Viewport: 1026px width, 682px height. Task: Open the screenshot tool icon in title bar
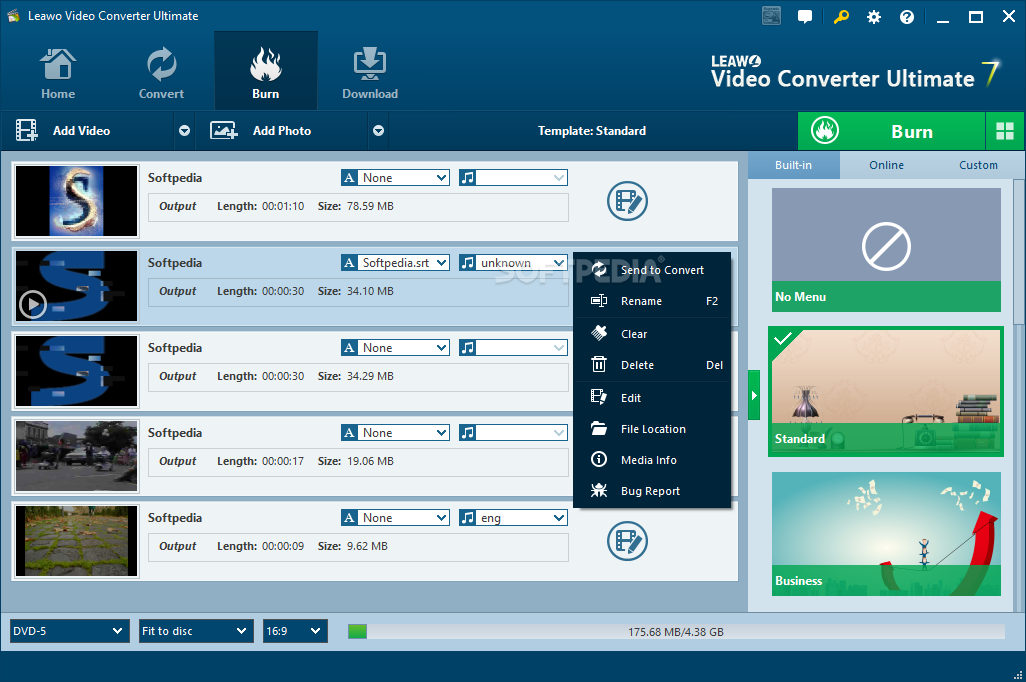click(771, 16)
